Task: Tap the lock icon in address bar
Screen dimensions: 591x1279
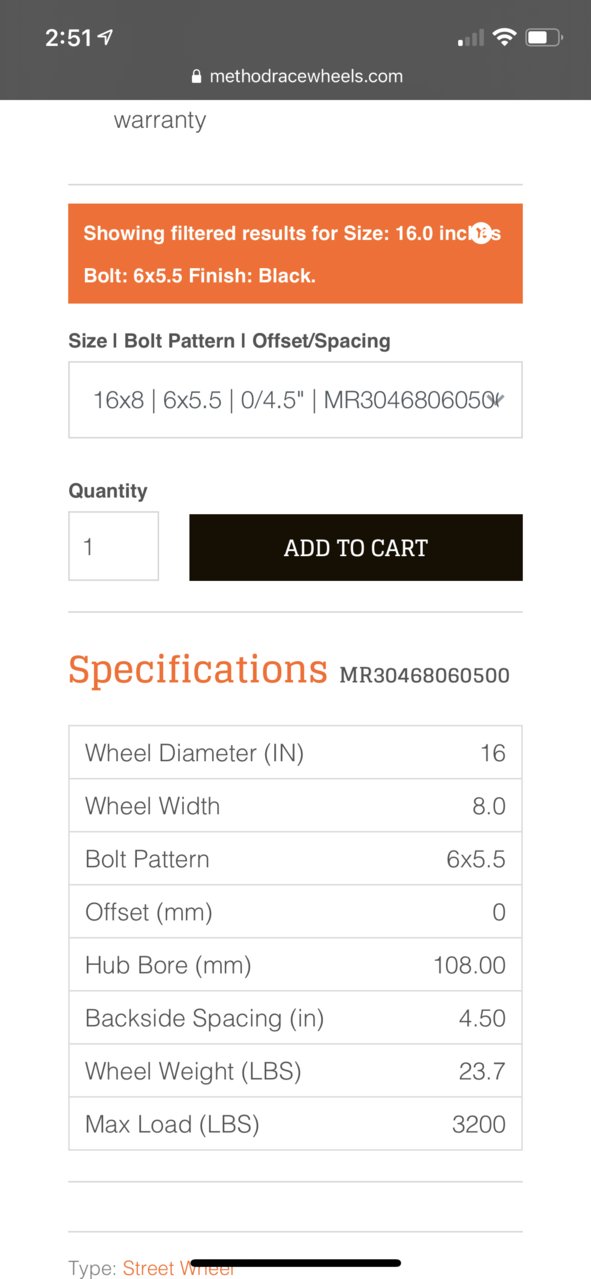Action: pyautogui.click(x=195, y=77)
